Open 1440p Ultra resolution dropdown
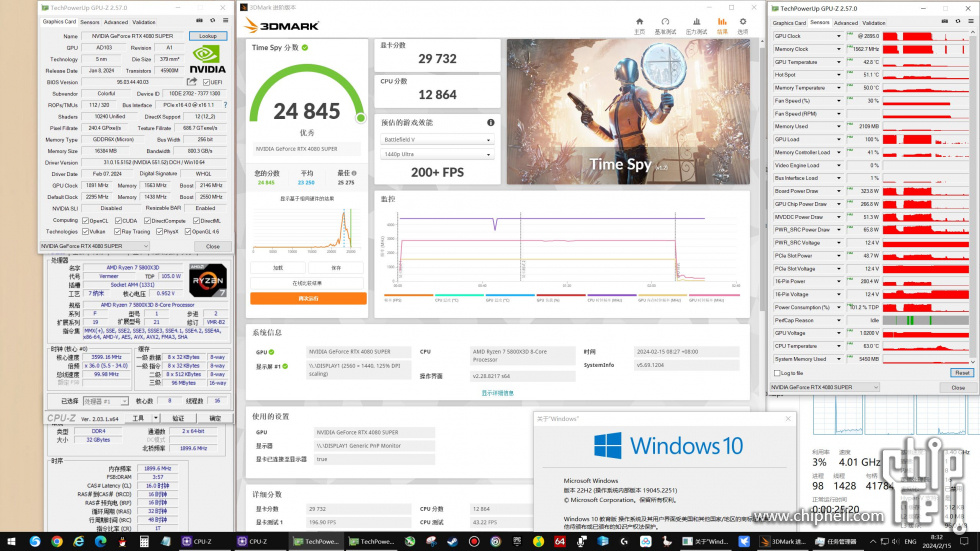 point(437,154)
